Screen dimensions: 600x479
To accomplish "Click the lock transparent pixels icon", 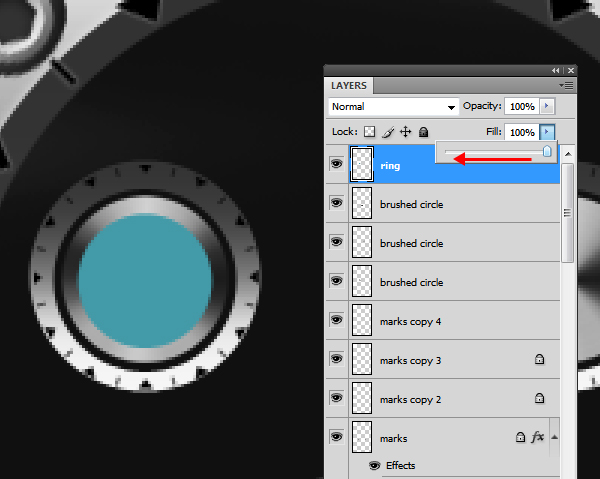I will pyautogui.click(x=369, y=132).
